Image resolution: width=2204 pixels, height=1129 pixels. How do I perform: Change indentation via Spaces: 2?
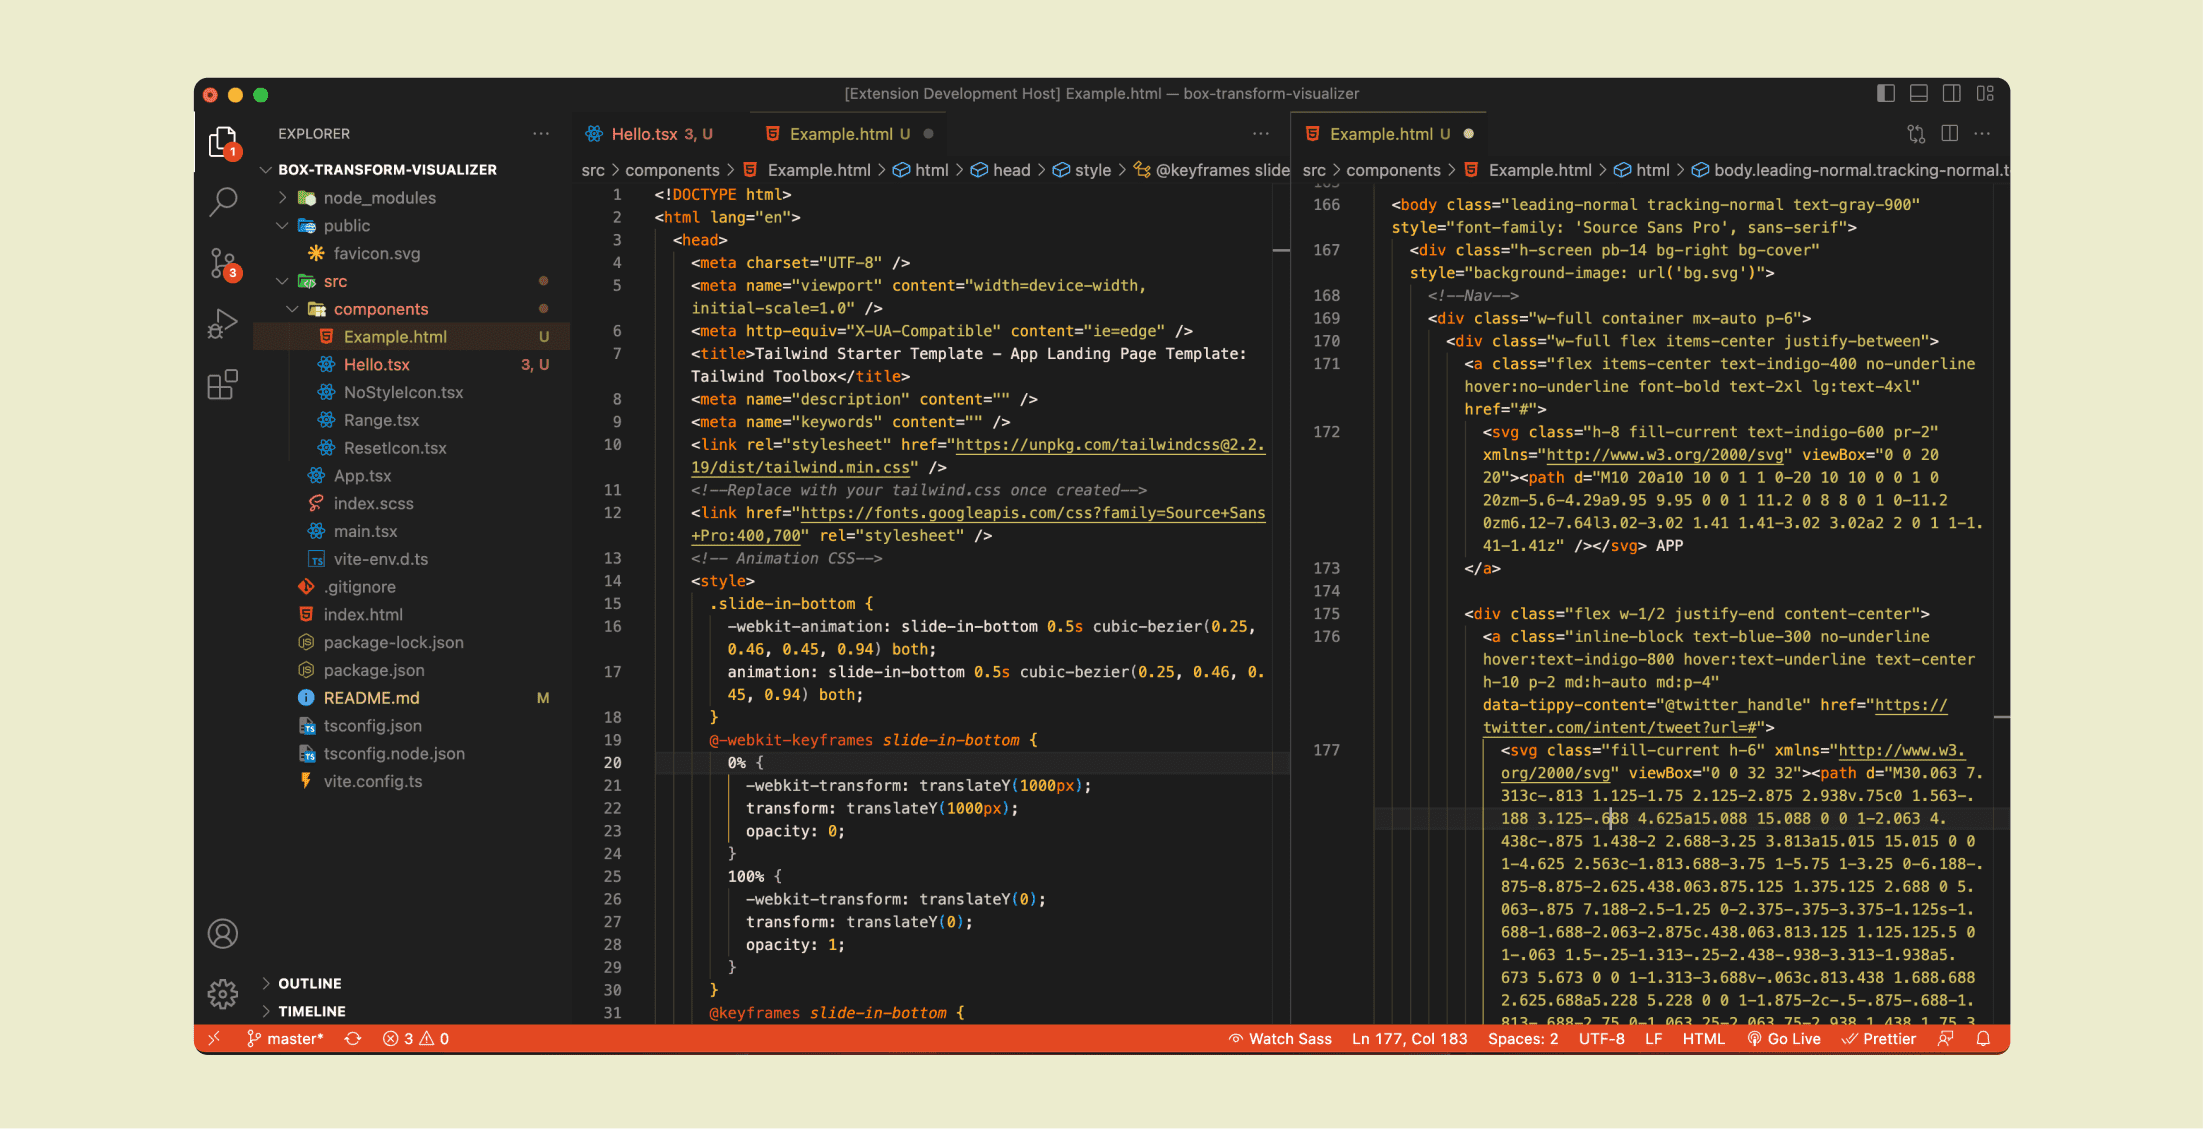click(x=1523, y=1039)
